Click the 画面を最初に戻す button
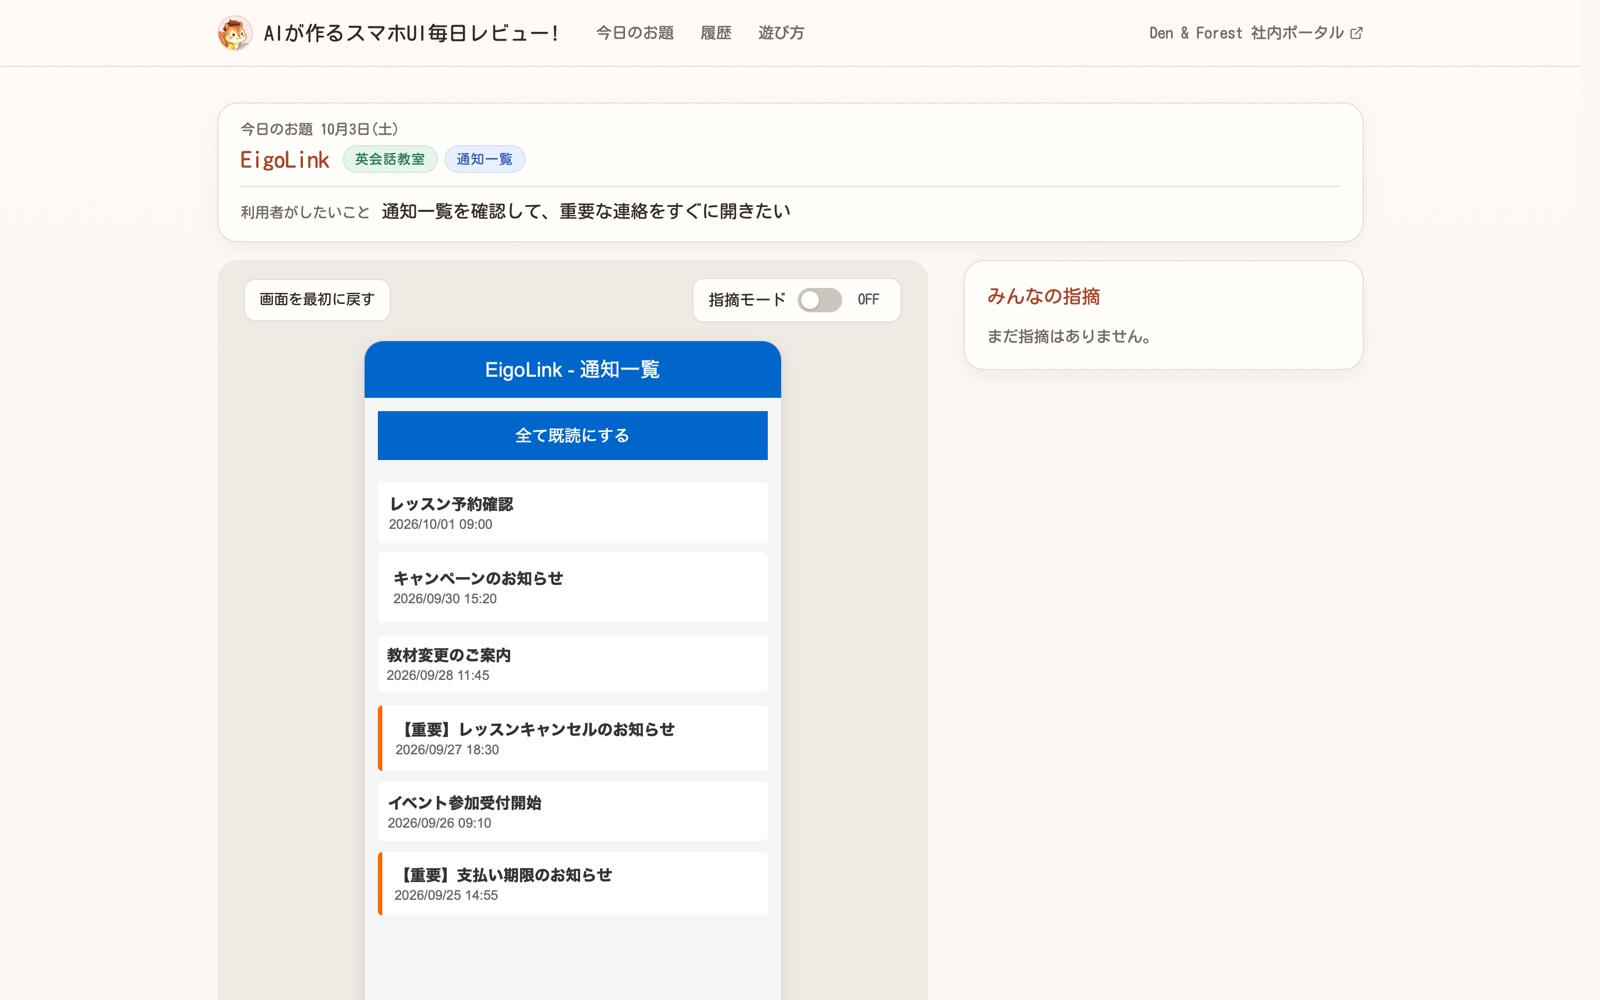This screenshot has width=1600, height=1000. 317,300
